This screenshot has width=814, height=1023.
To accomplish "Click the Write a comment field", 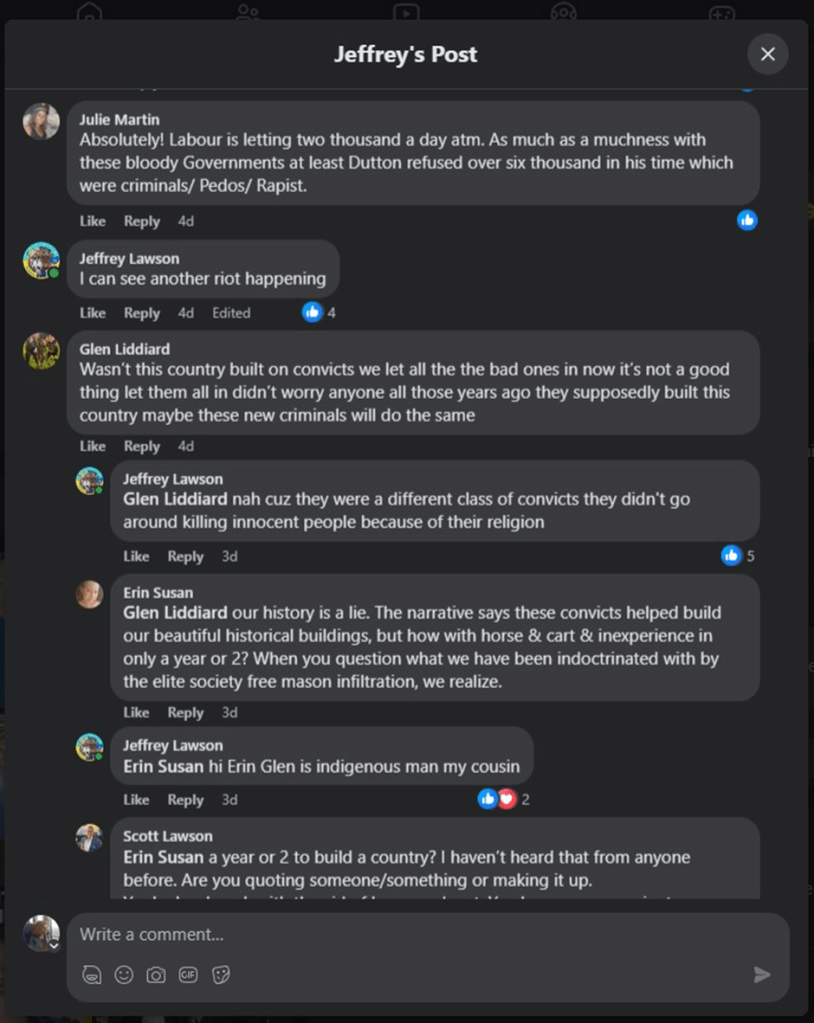I will (400, 934).
